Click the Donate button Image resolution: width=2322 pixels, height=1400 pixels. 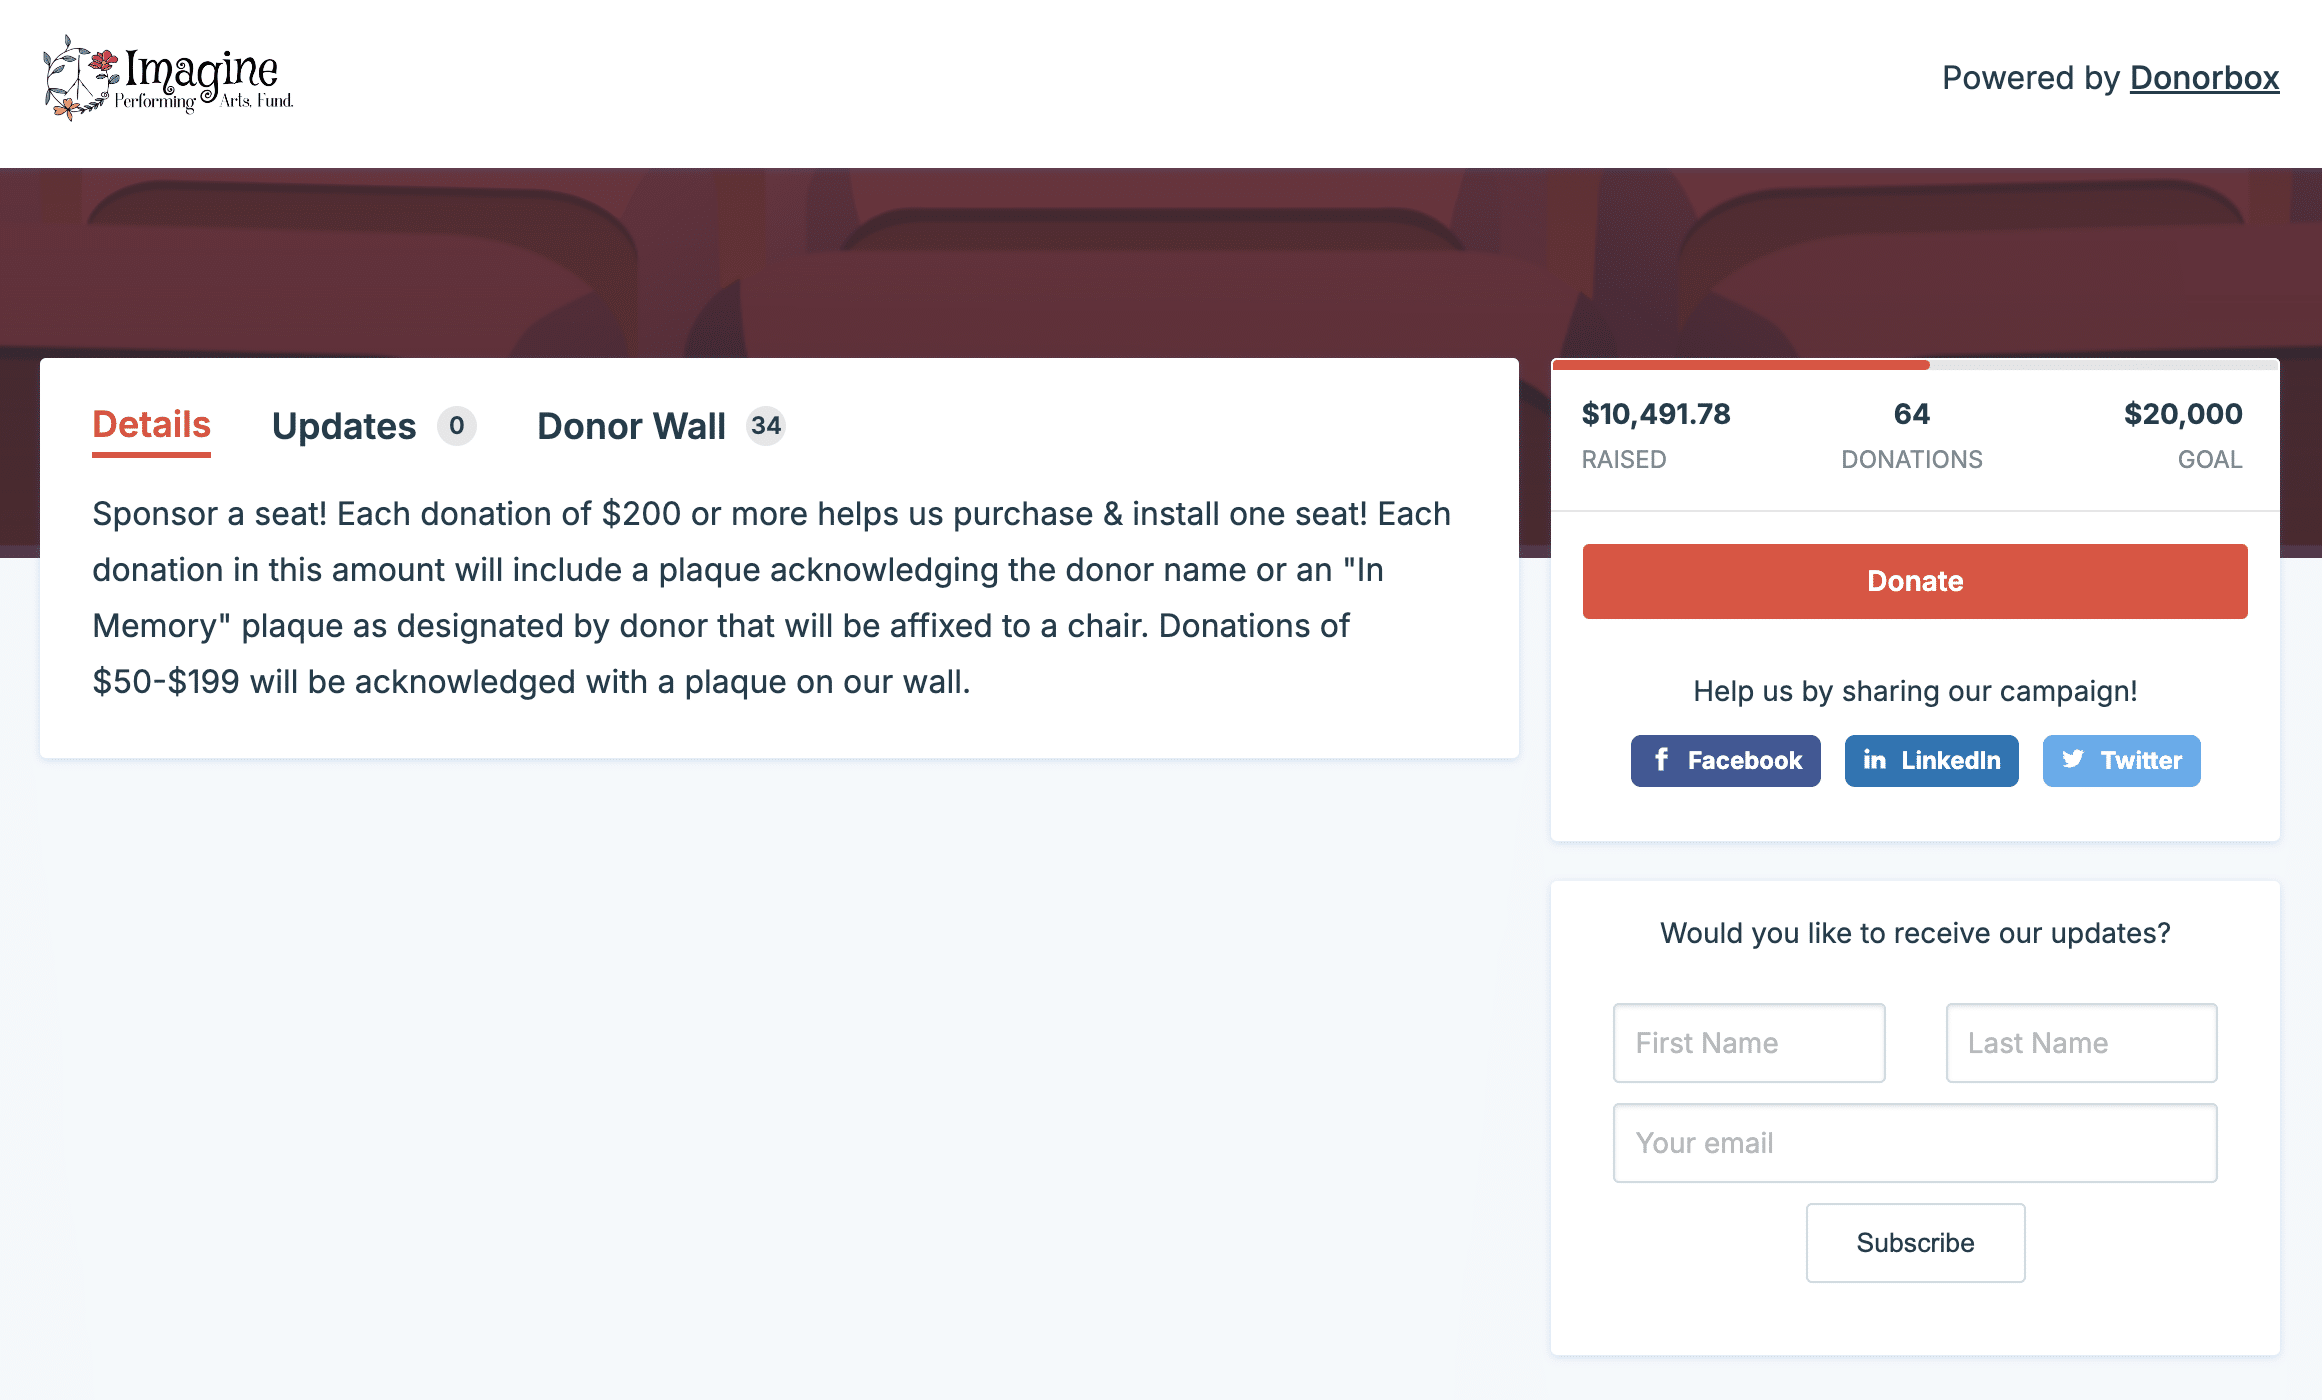[x=1913, y=581]
